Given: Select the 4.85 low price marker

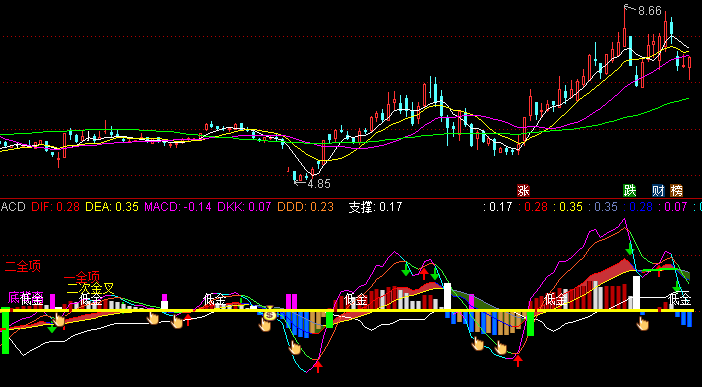Looking at the screenshot, I should pos(318,183).
